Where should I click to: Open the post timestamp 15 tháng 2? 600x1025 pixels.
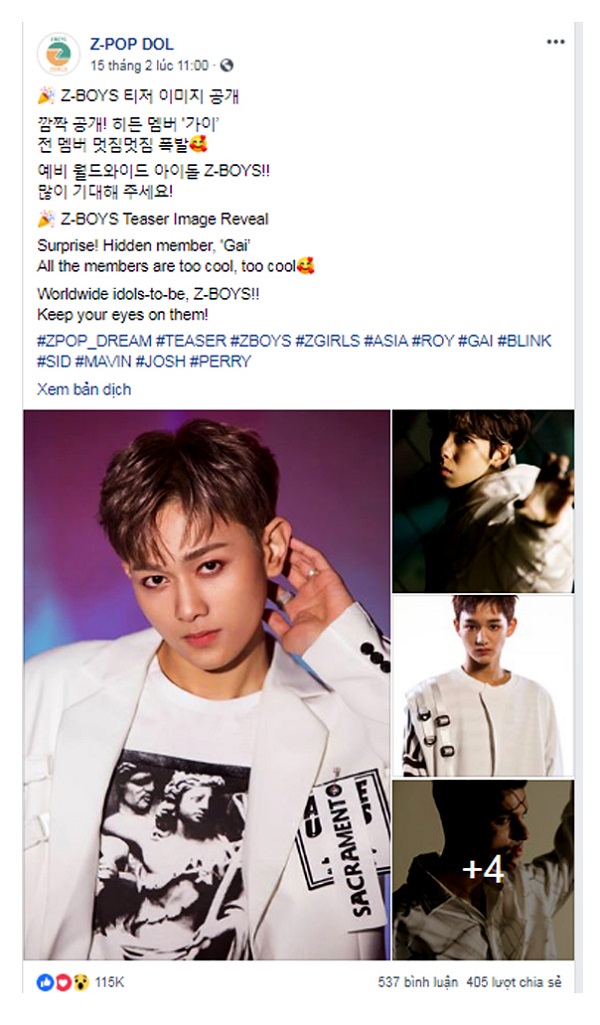(x=150, y=65)
